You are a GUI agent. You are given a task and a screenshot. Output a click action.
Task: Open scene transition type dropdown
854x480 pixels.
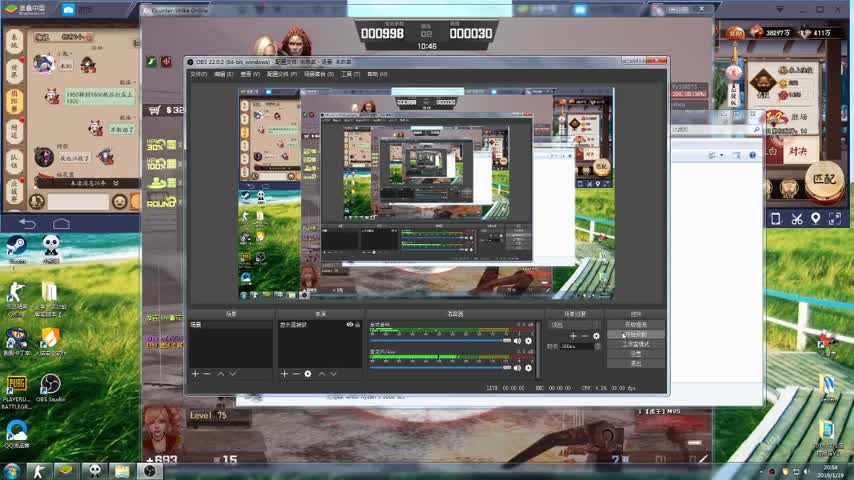click(x=575, y=325)
